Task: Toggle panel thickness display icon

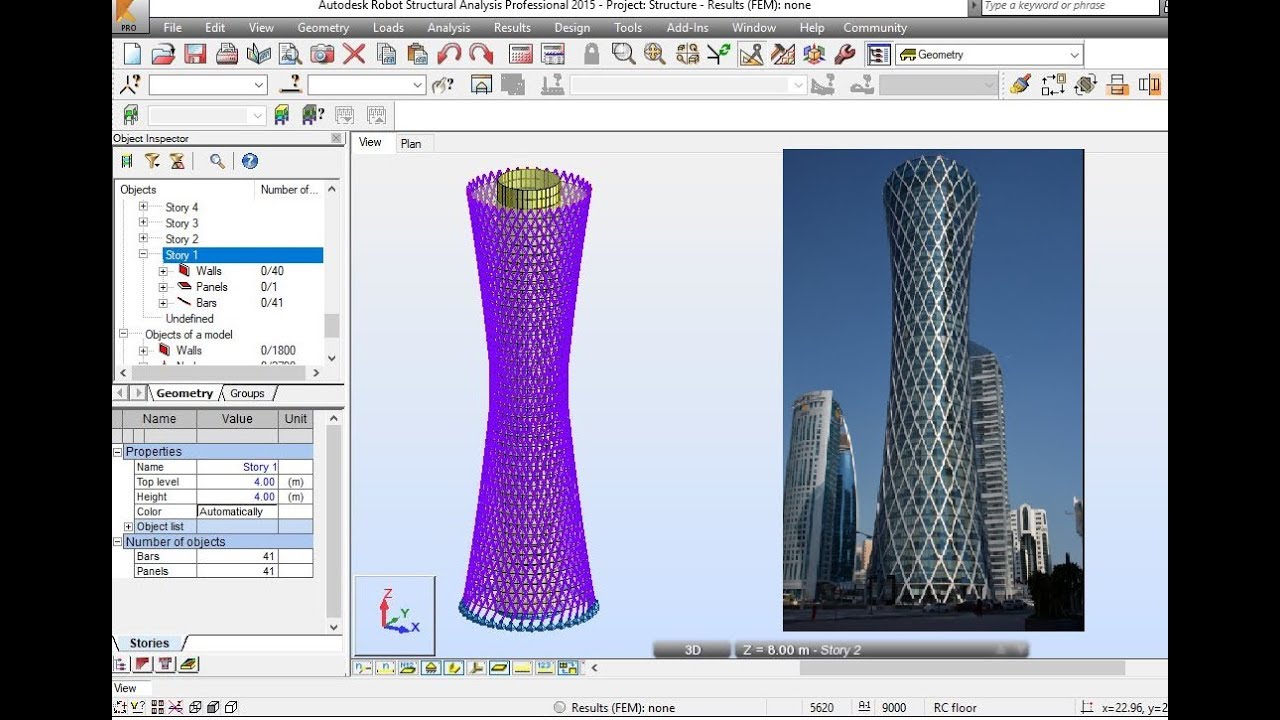Action: (x=500, y=668)
